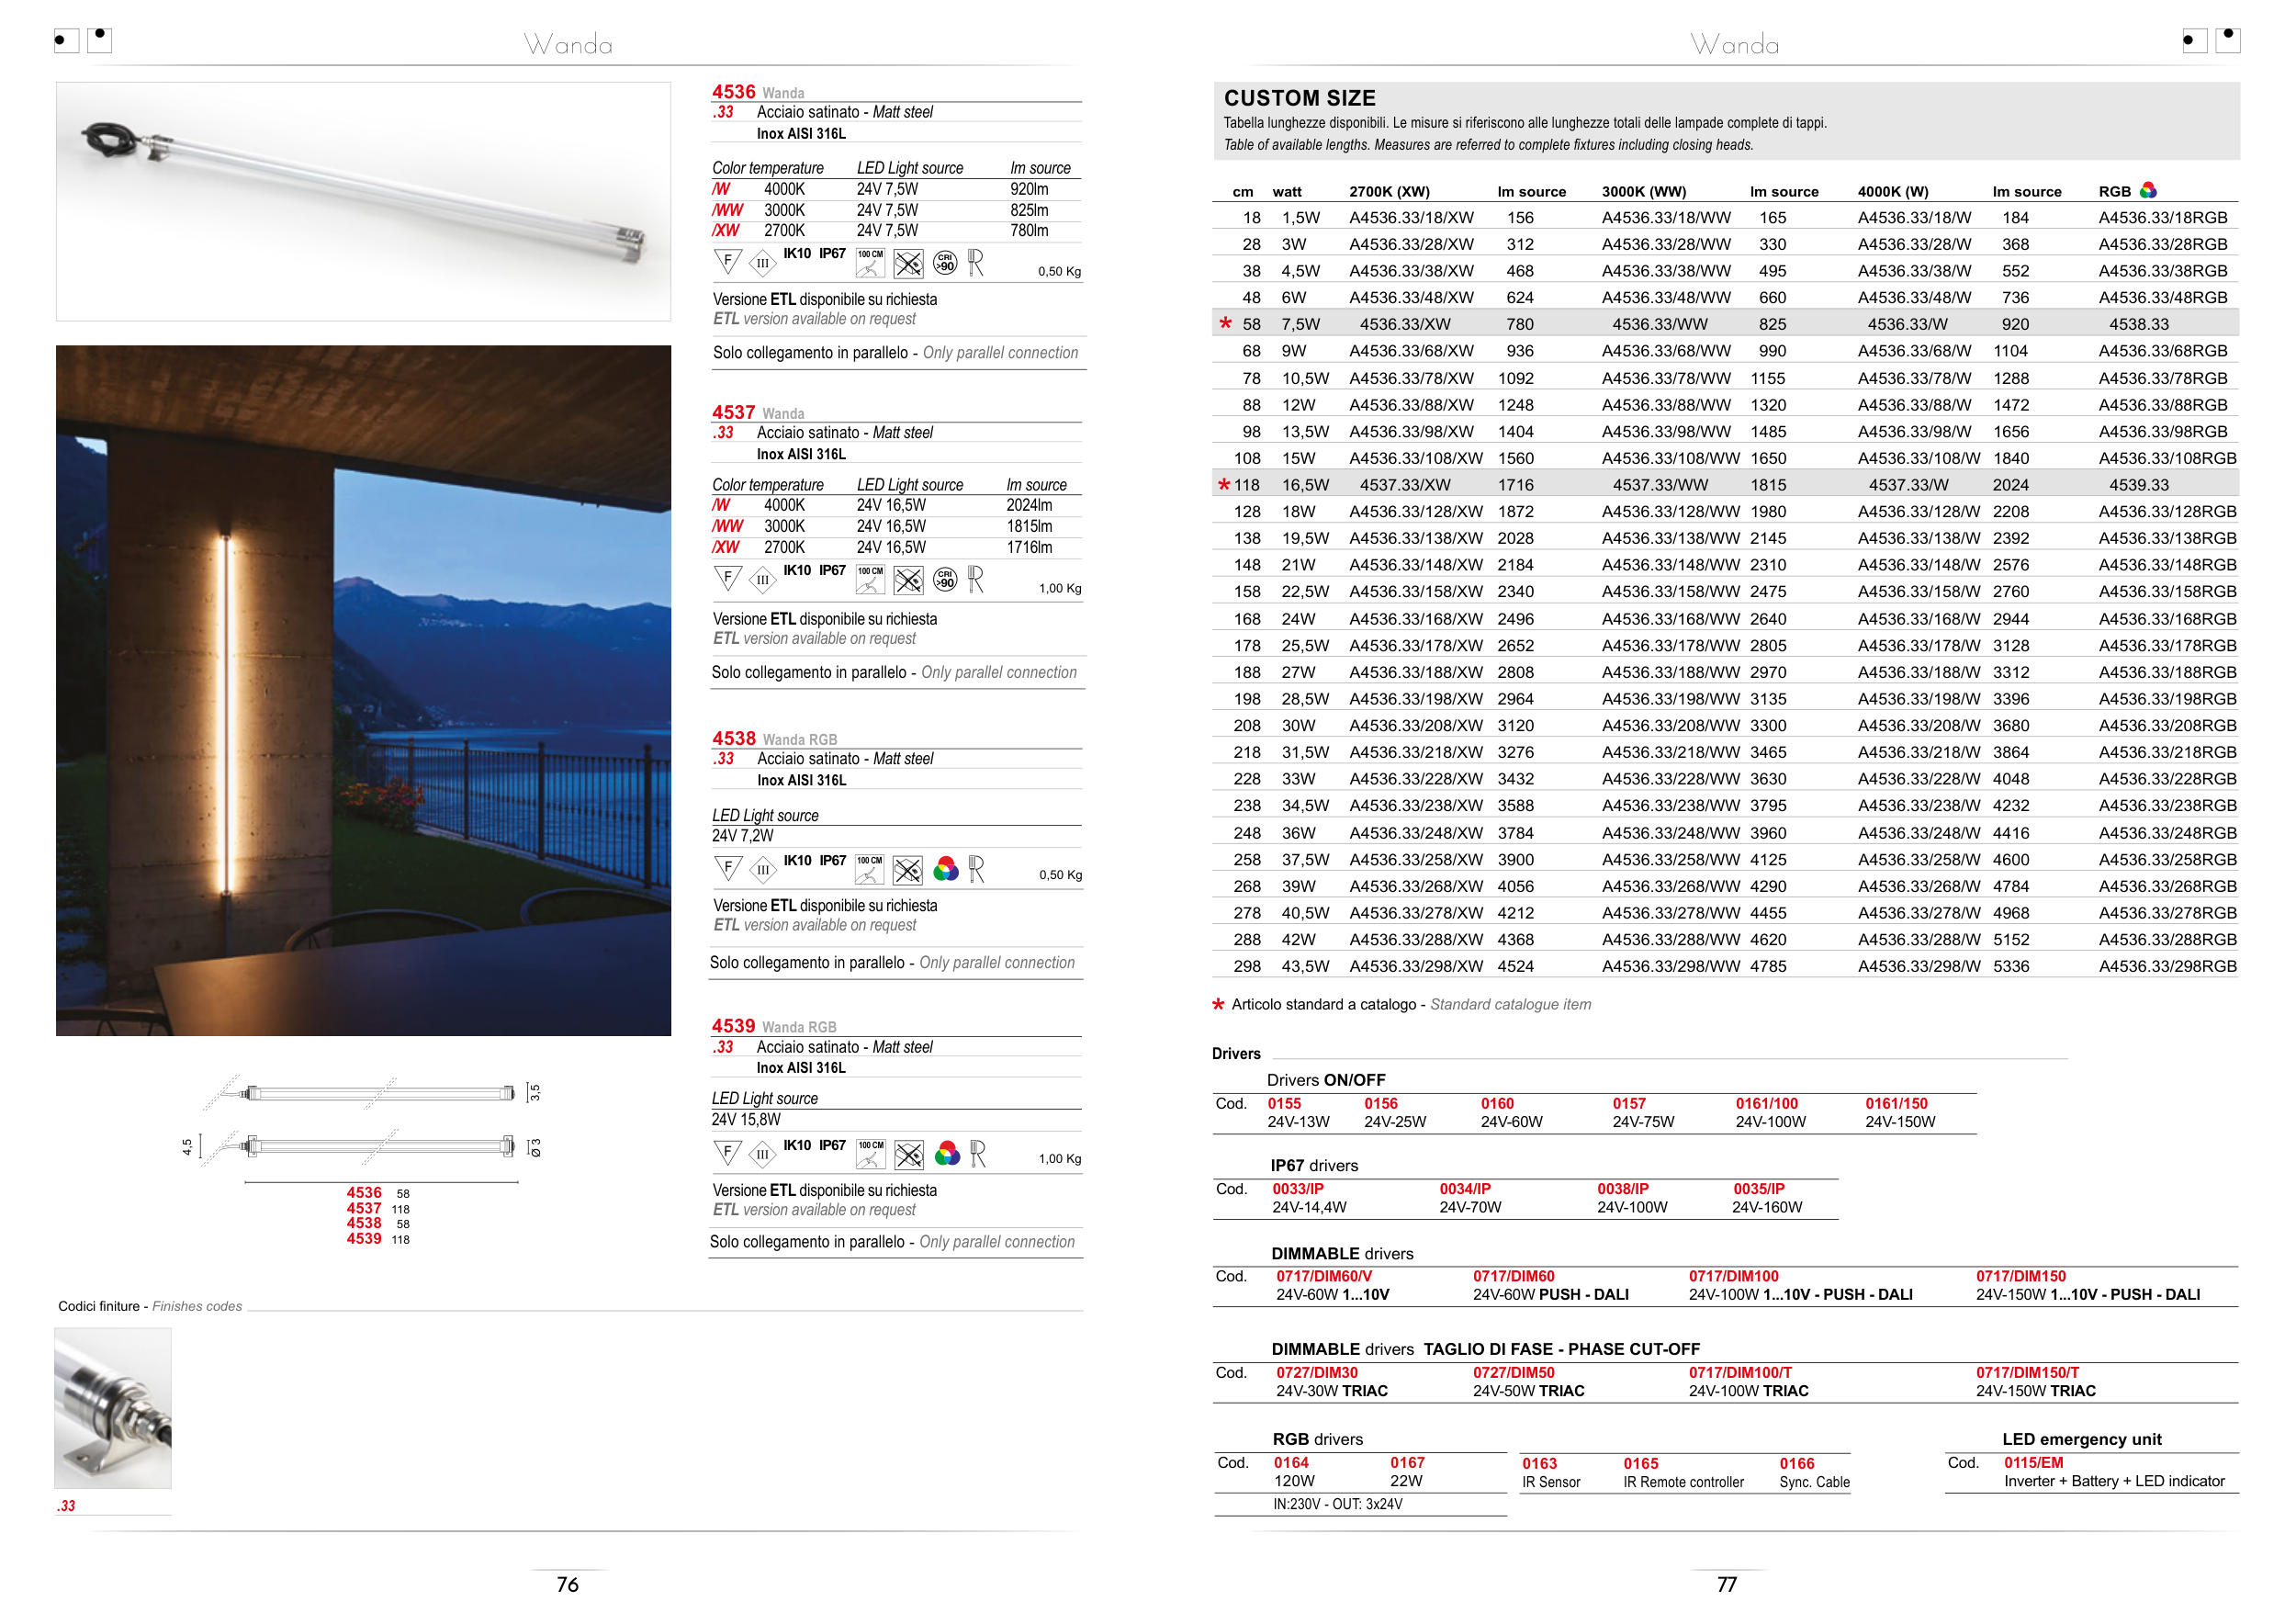Click the red asterisk beside the 58 cm row
2296x1624 pixels.
coord(1225,323)
